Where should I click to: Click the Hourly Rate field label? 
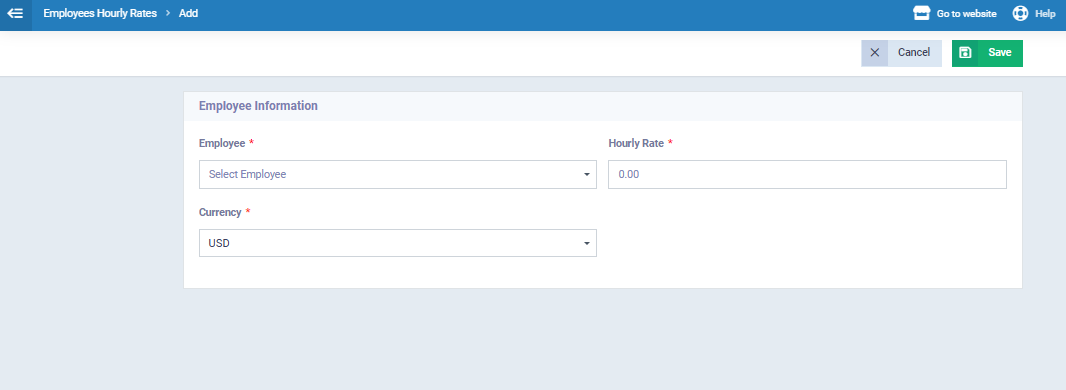pyautogui.click(x=636, y=143)
